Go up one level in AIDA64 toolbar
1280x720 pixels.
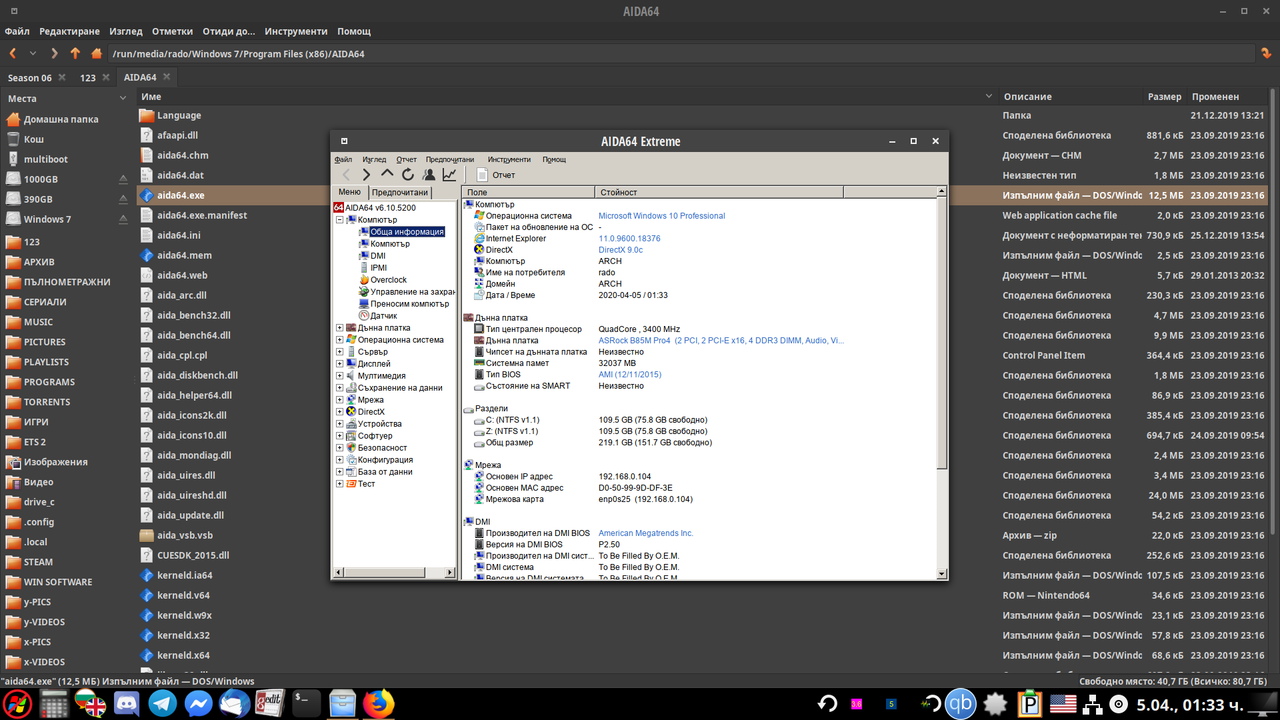tap(387, 175)
